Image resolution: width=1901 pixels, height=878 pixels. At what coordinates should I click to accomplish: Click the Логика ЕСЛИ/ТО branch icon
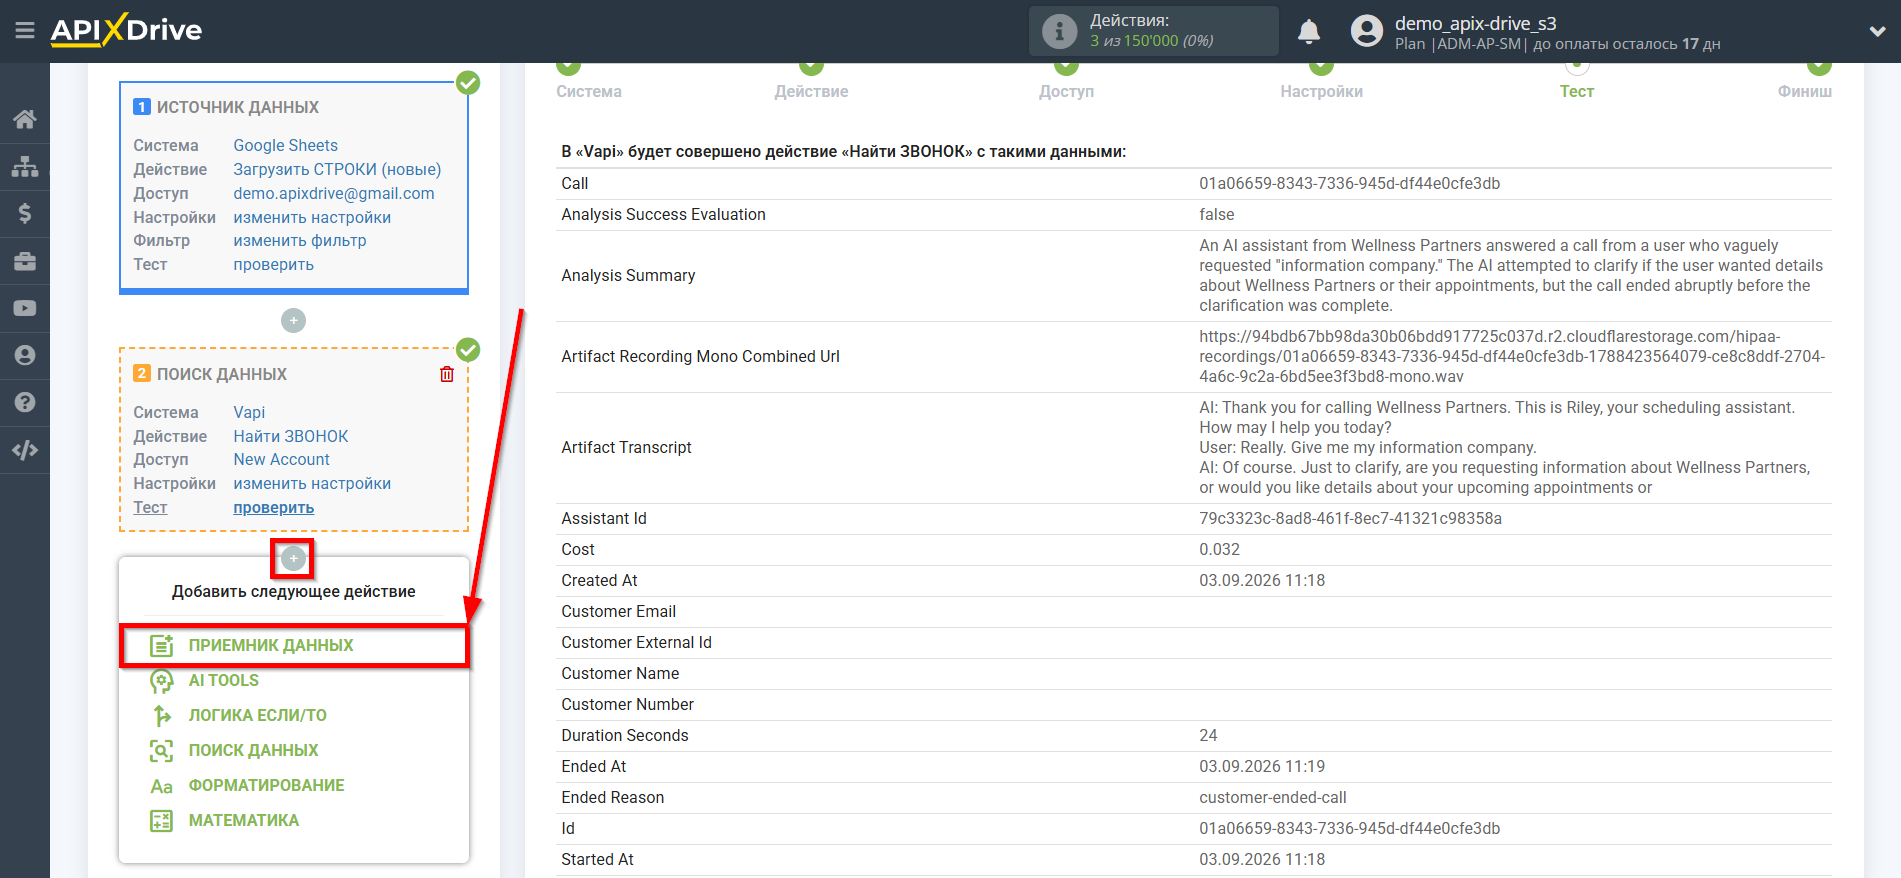[161, 716]
